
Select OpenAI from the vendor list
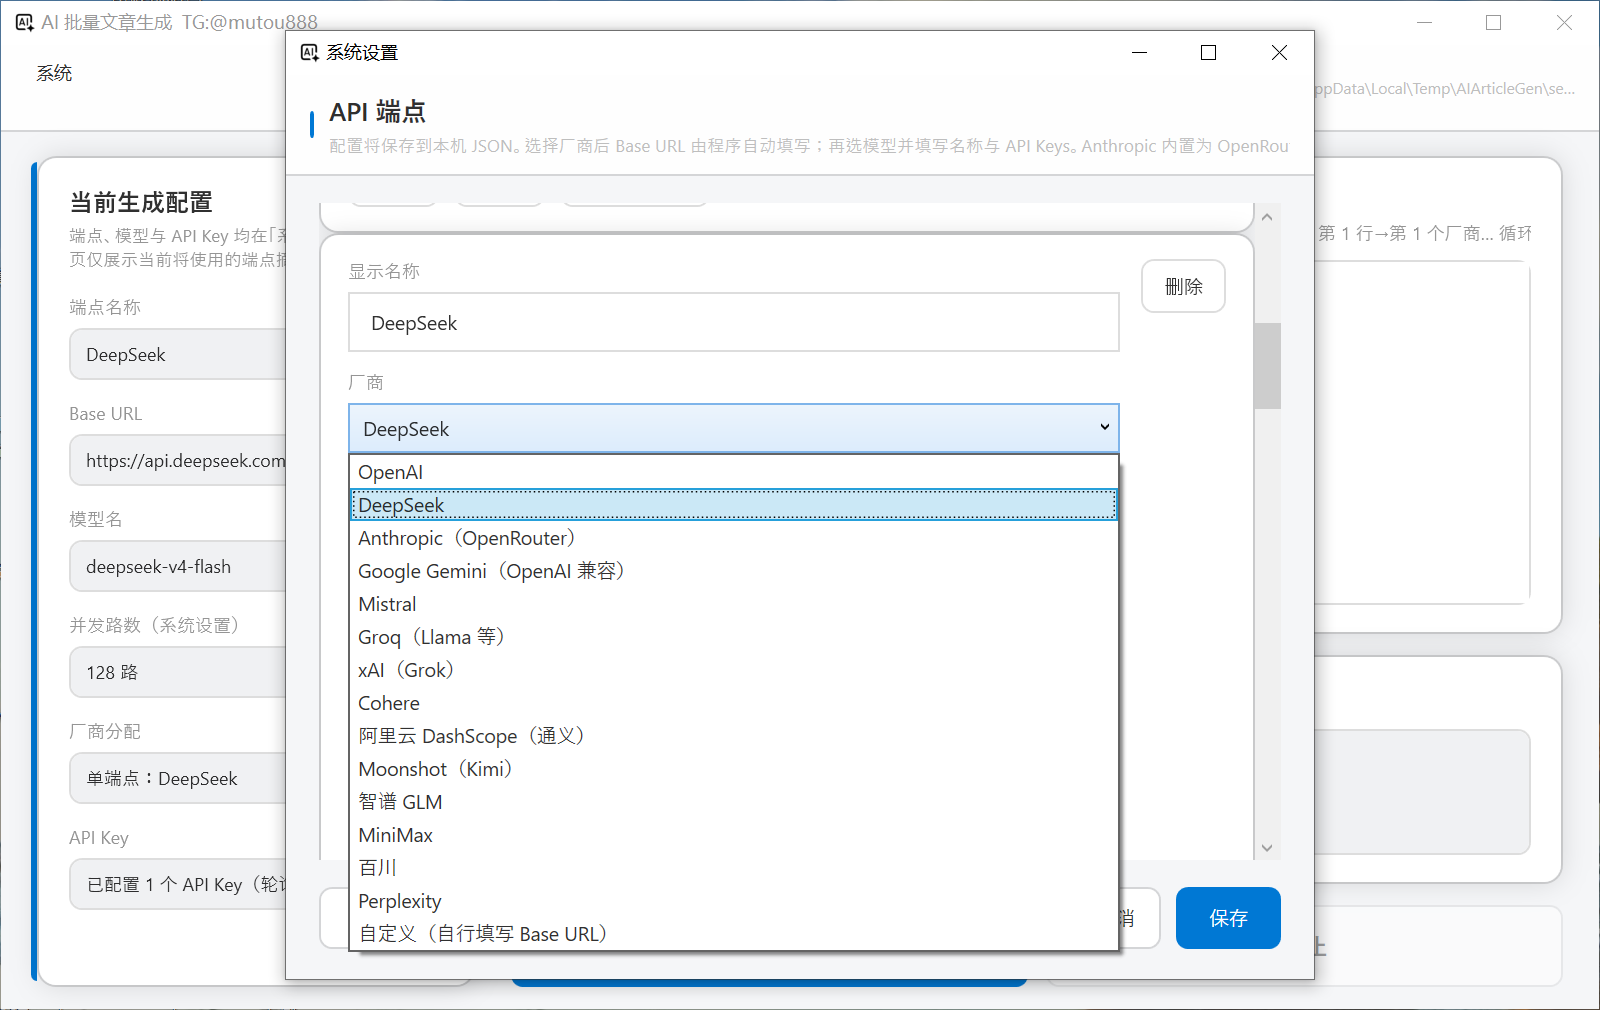click(733, 472)
